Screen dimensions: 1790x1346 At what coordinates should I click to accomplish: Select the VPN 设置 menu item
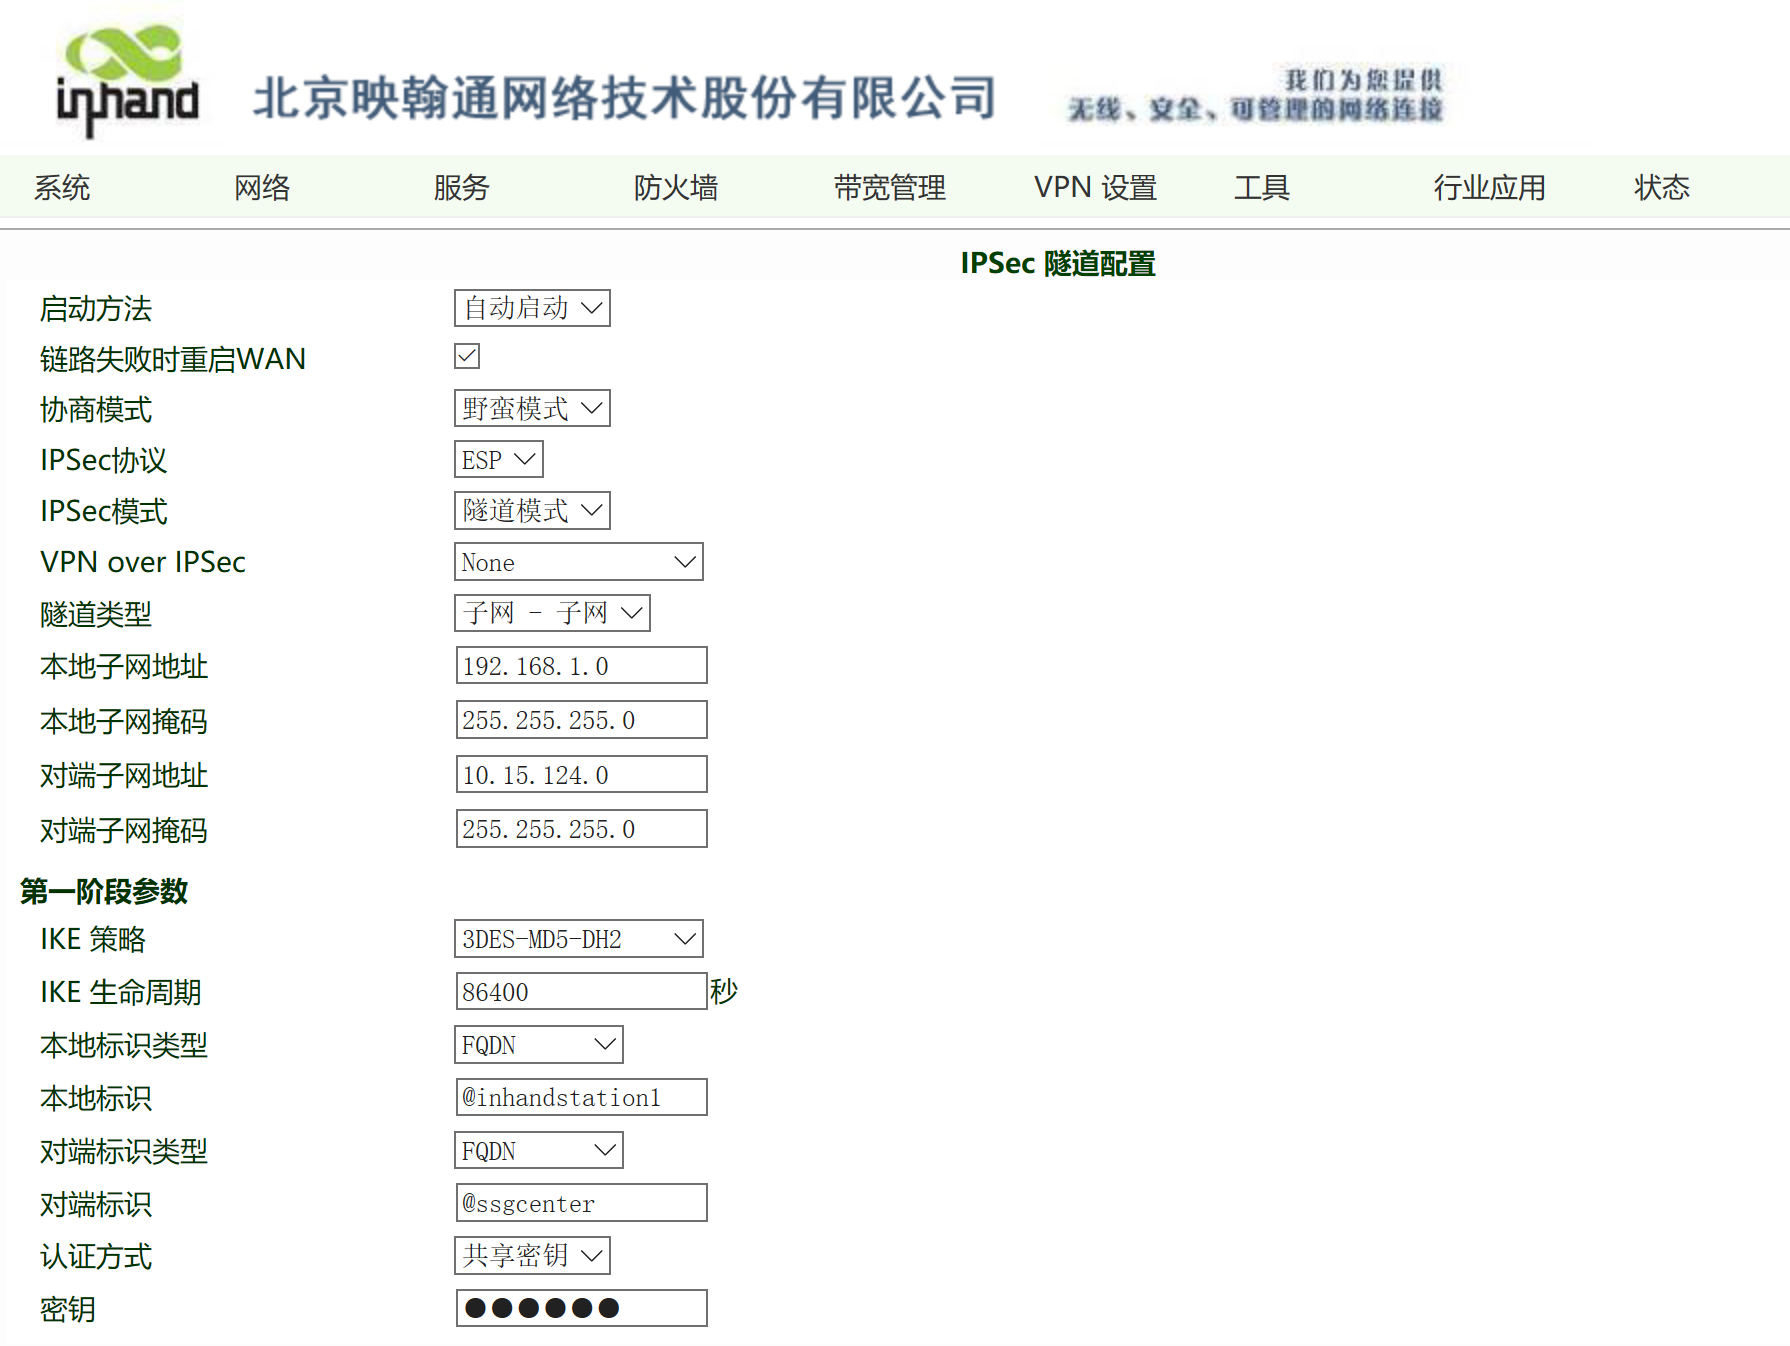pyautogui.click(x=1095, y=187)
